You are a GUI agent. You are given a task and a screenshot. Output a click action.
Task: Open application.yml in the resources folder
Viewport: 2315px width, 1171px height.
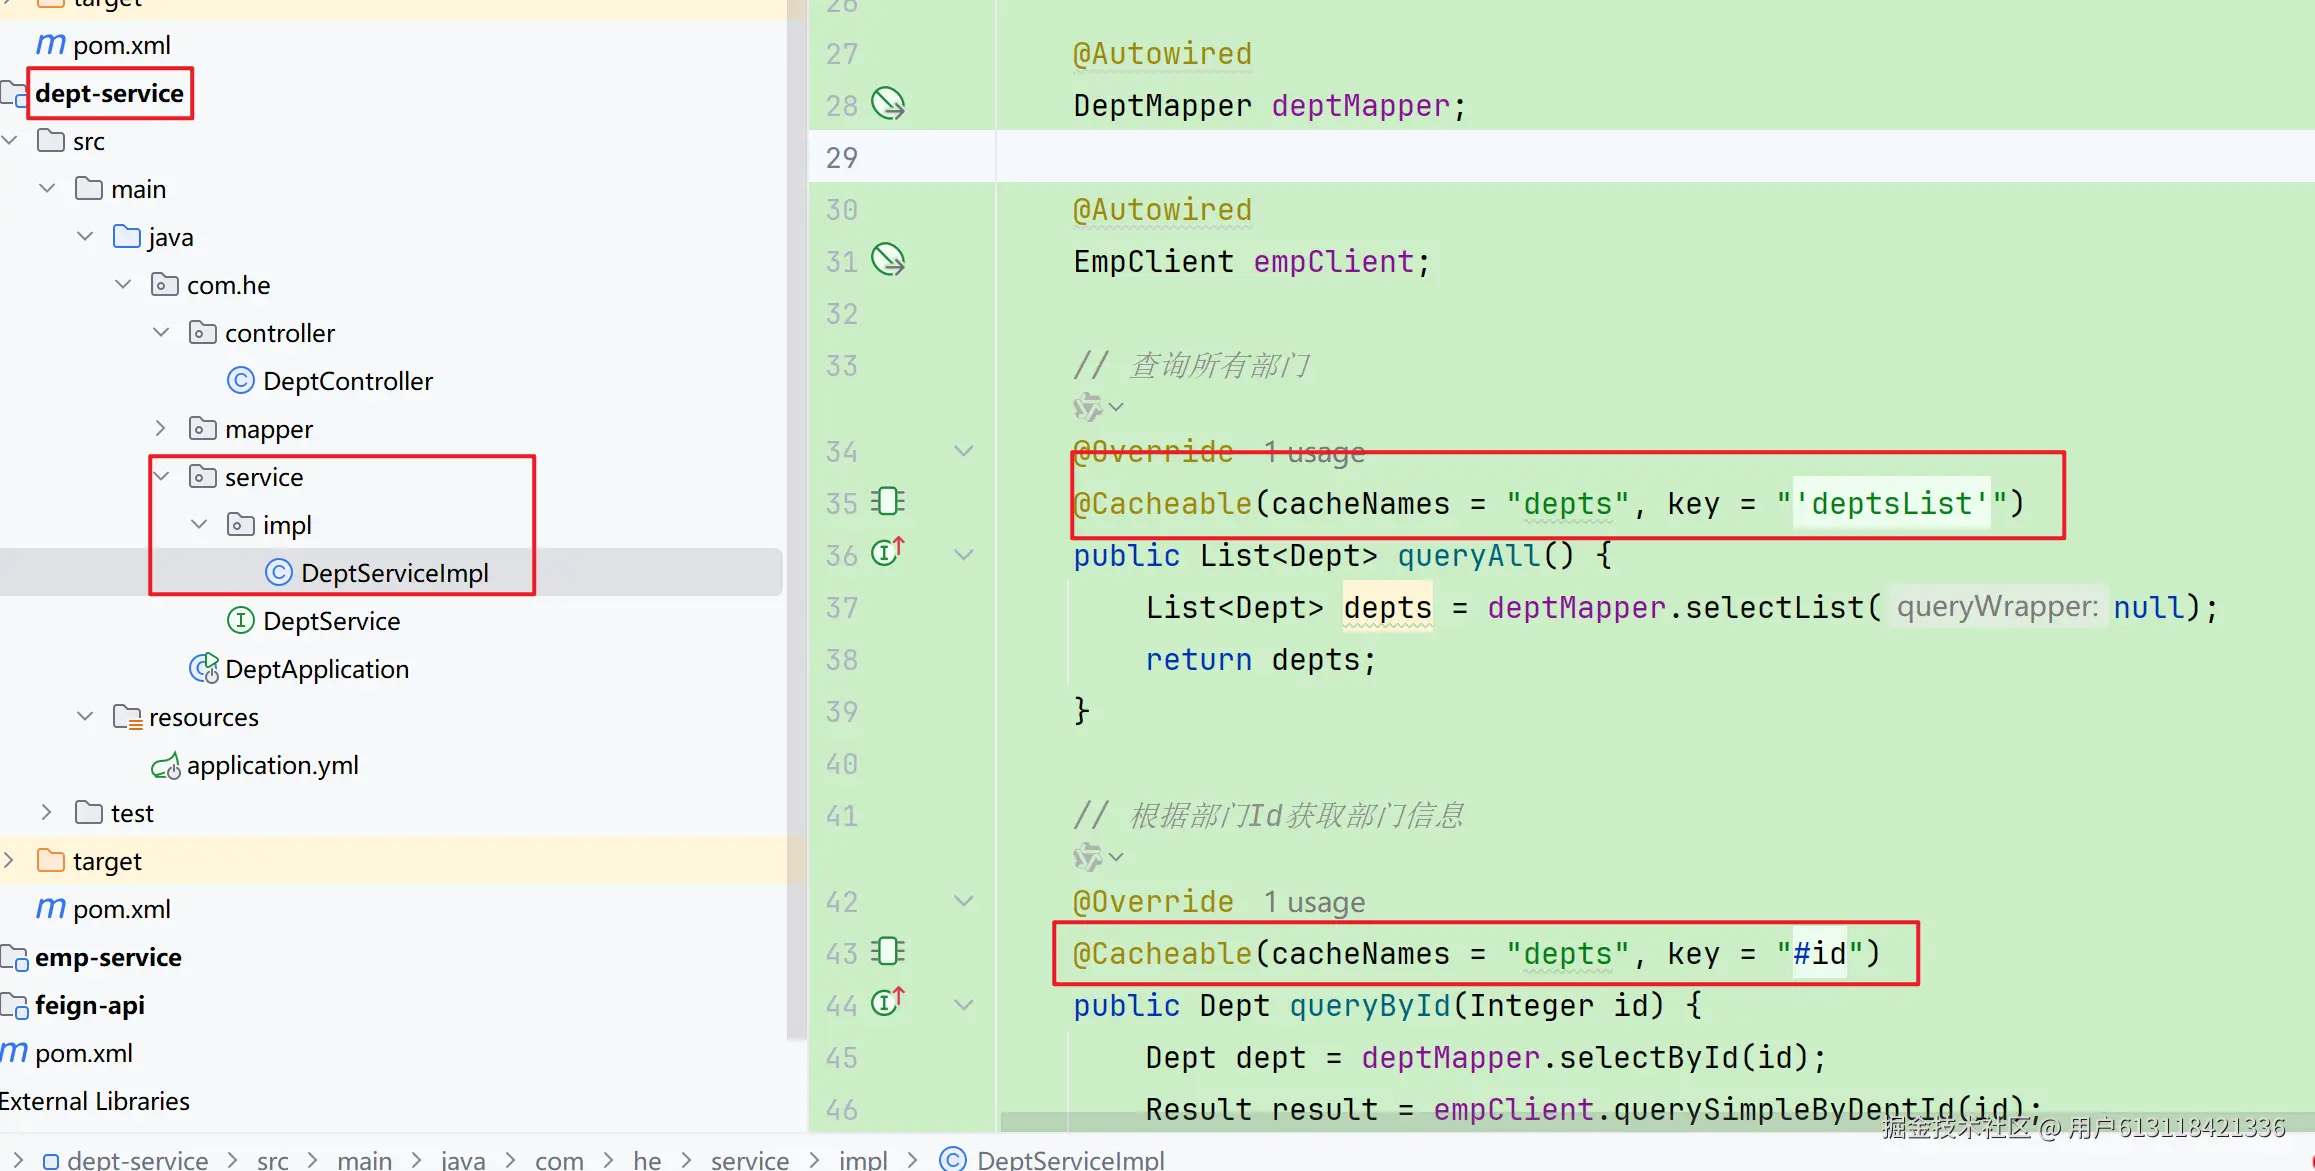click(272, 765)
